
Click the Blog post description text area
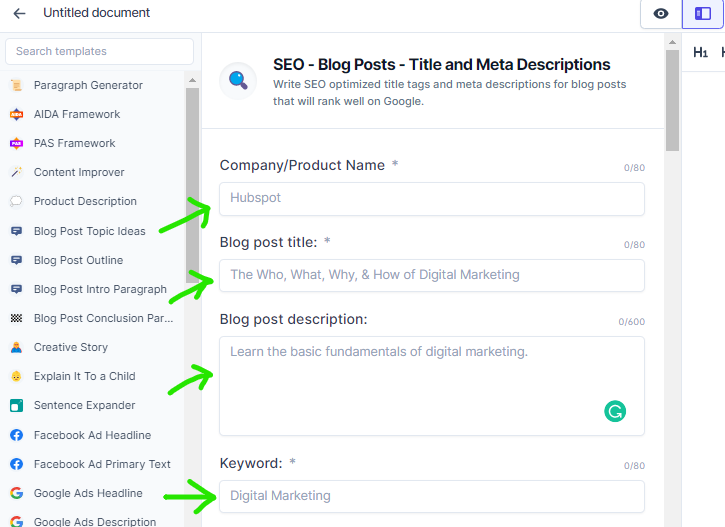pos(432,386)
